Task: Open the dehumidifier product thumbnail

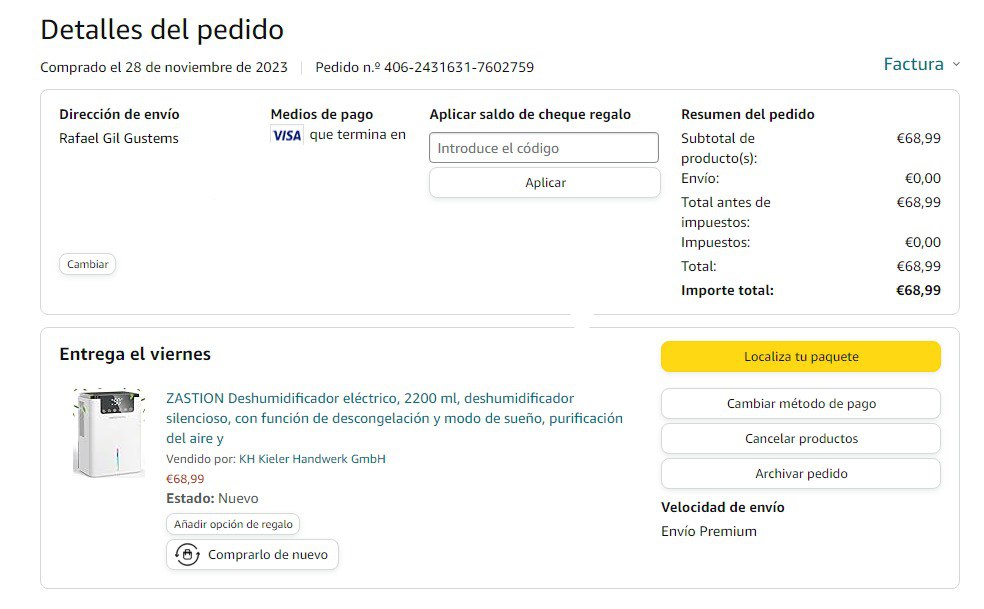Action: (108, 432)
